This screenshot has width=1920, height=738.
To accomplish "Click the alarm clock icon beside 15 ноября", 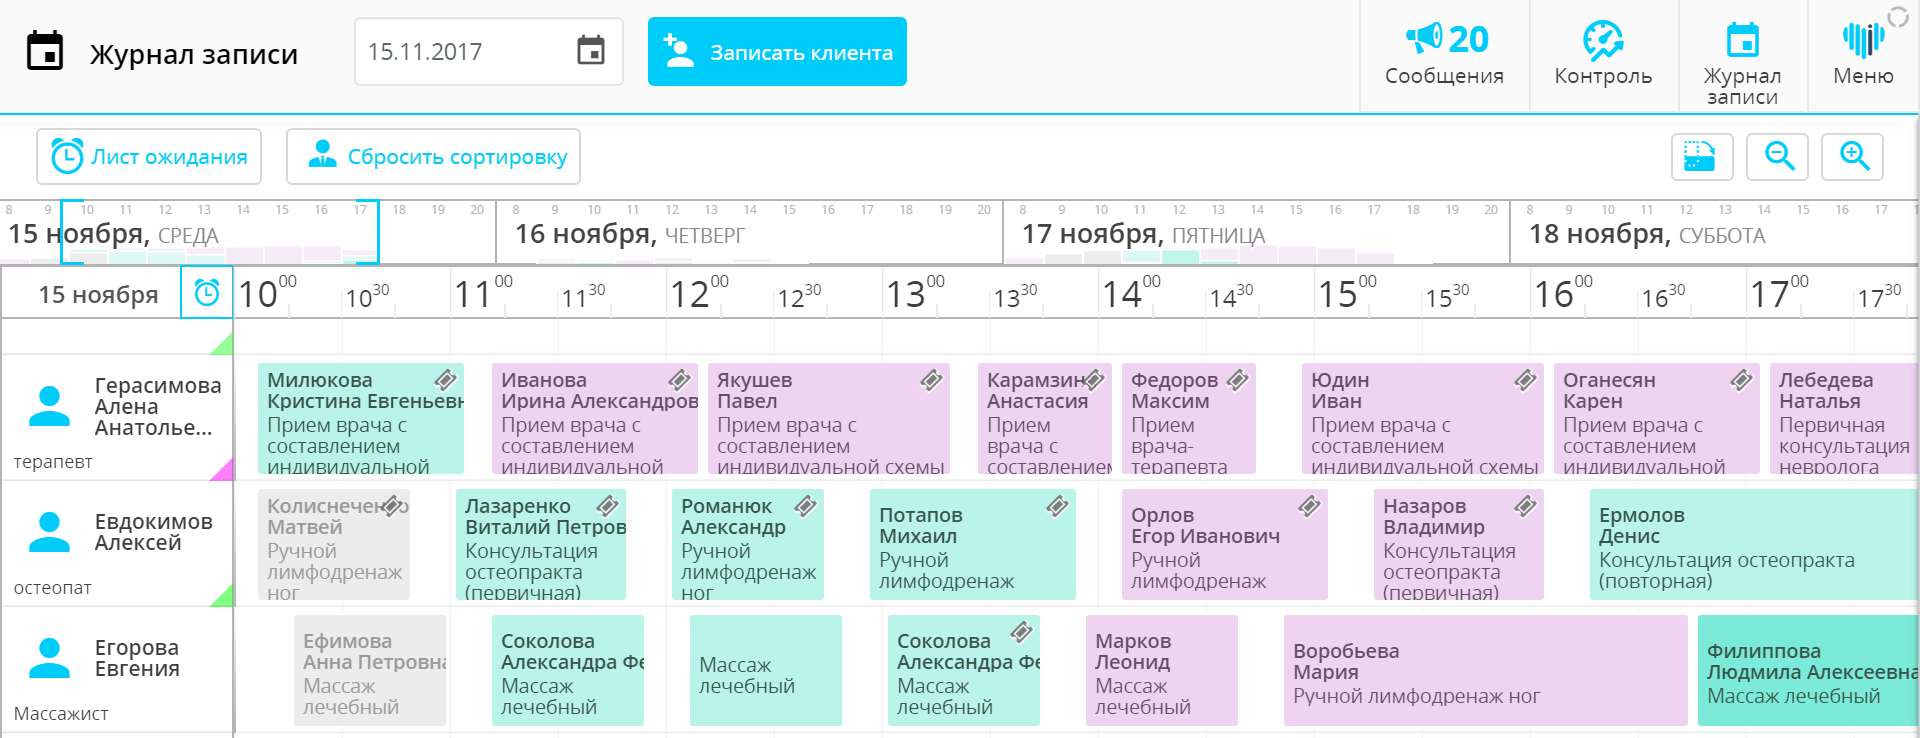I will click(x=207, y=292).
